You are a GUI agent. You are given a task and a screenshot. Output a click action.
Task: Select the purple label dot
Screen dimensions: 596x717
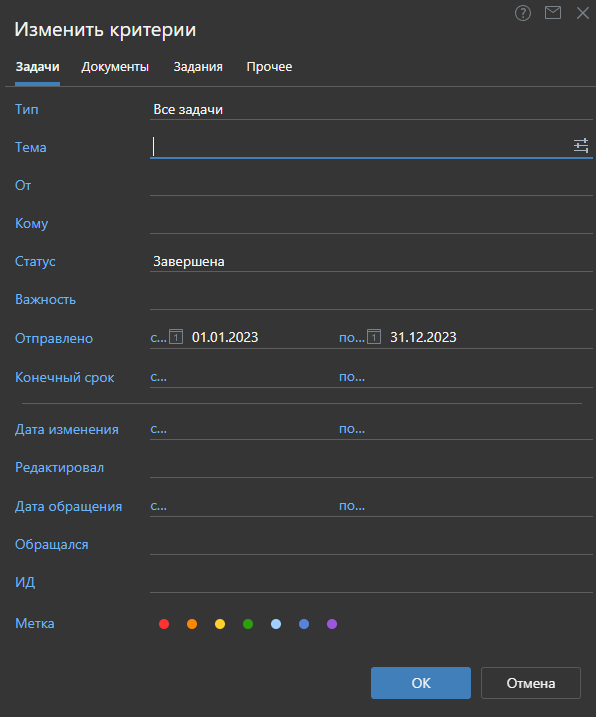(x=332, y=624)
